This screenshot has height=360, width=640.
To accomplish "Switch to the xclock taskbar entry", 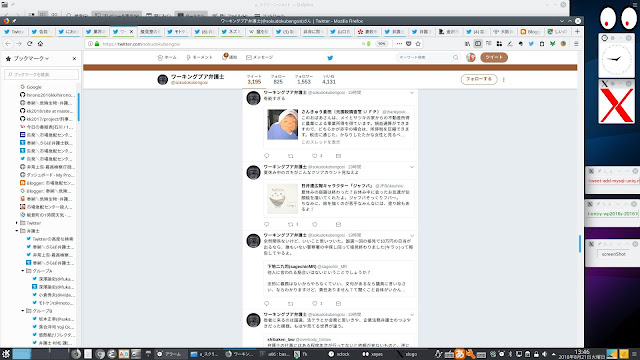I will pyautogui.click(x=340, y=354).
